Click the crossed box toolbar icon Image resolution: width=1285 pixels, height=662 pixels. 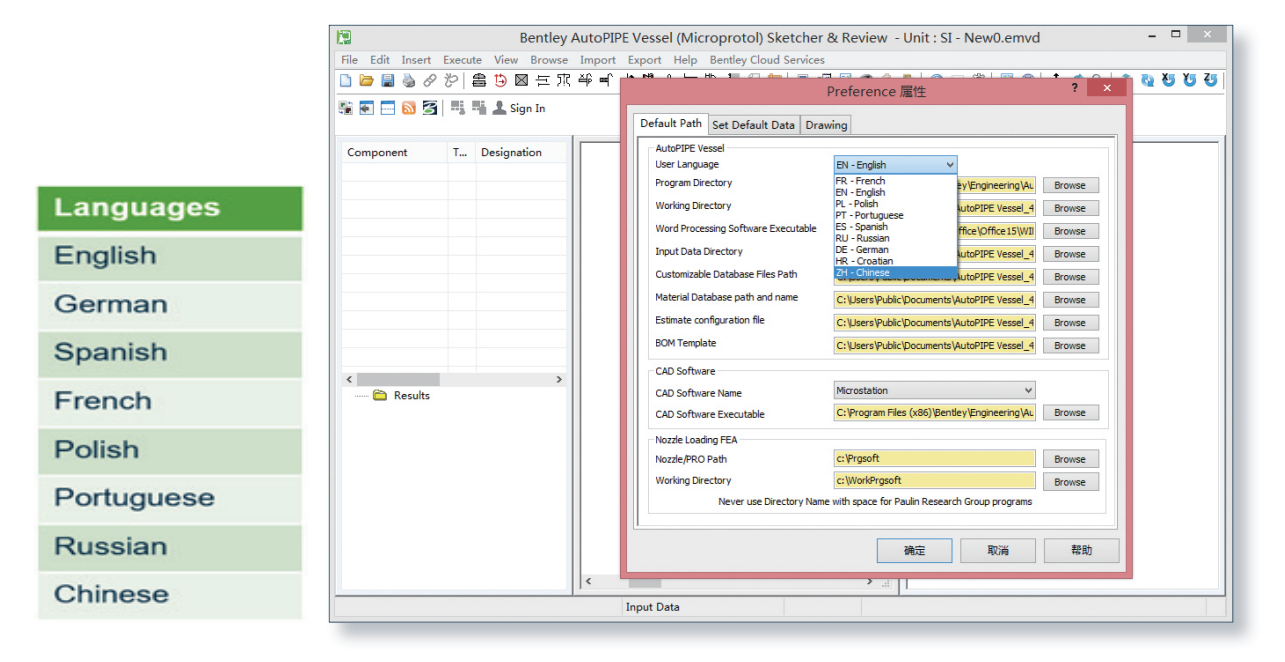coord(521,80)
